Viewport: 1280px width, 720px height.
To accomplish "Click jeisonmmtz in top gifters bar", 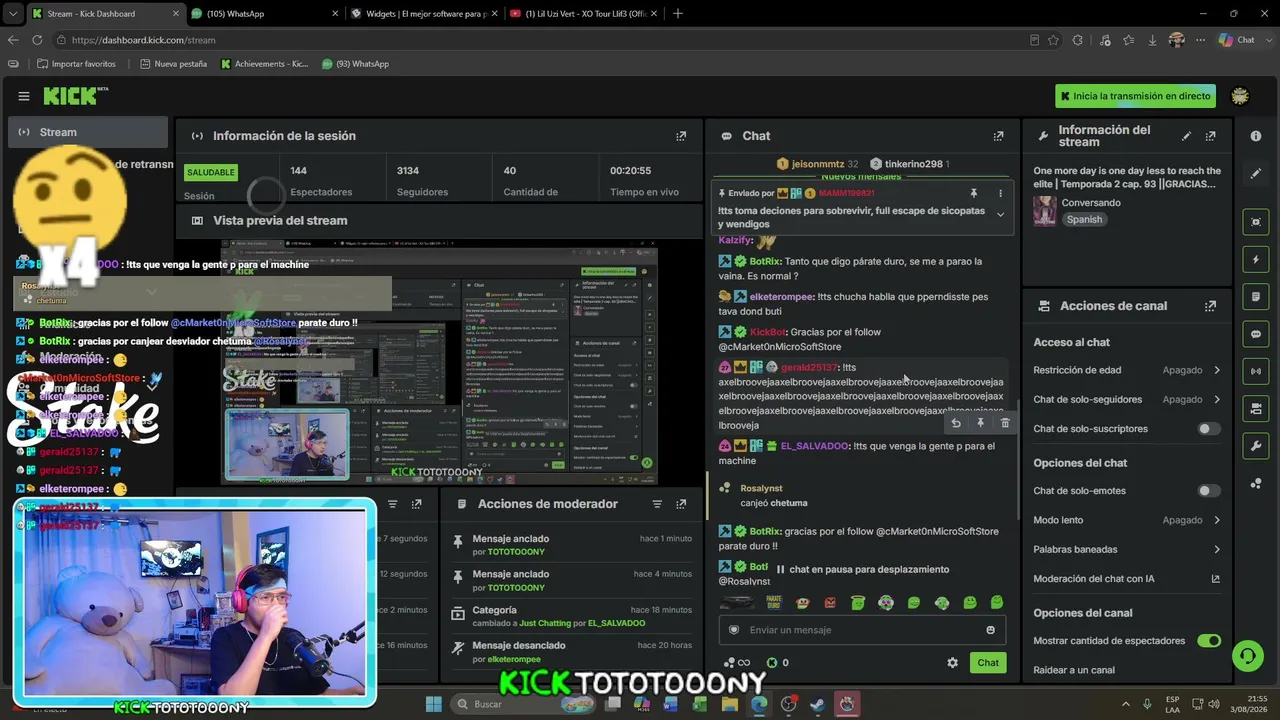I will pyautogui.click(x=817, y=164).
